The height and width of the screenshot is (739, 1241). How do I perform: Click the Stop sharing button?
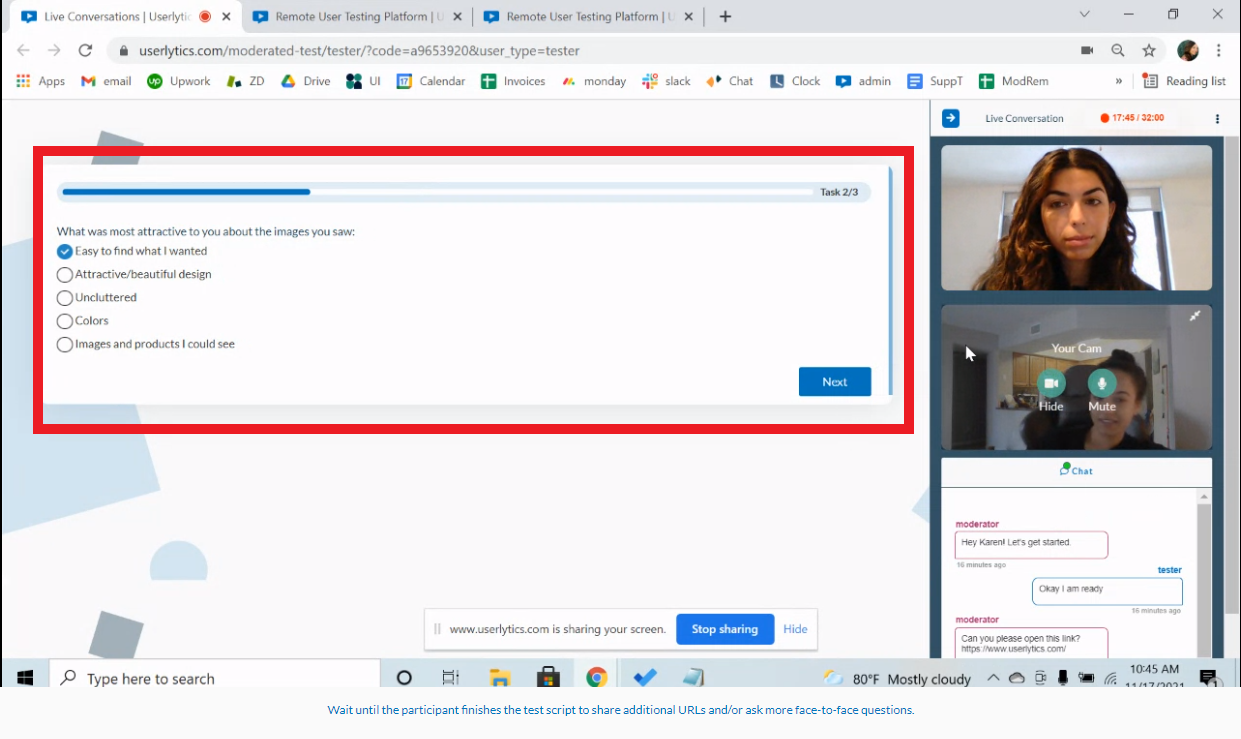tap(725, 629)
